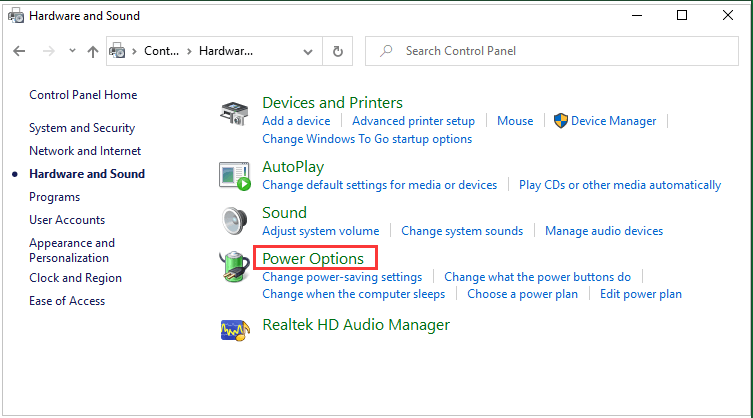Screen dimensions: 753x418
Task: Open the Recent locations dropdown arrow
Action: (72, 50)
